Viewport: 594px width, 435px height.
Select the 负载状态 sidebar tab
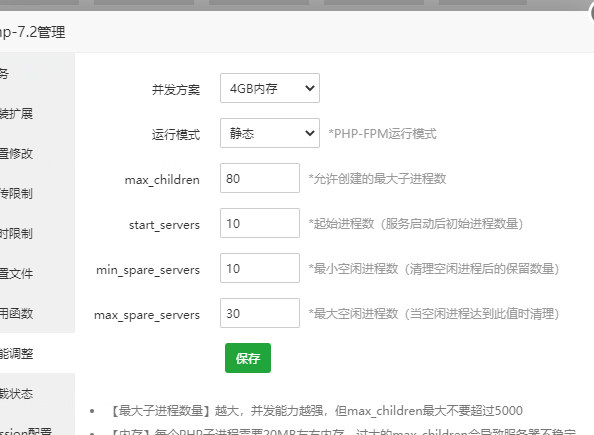(37, 393)
